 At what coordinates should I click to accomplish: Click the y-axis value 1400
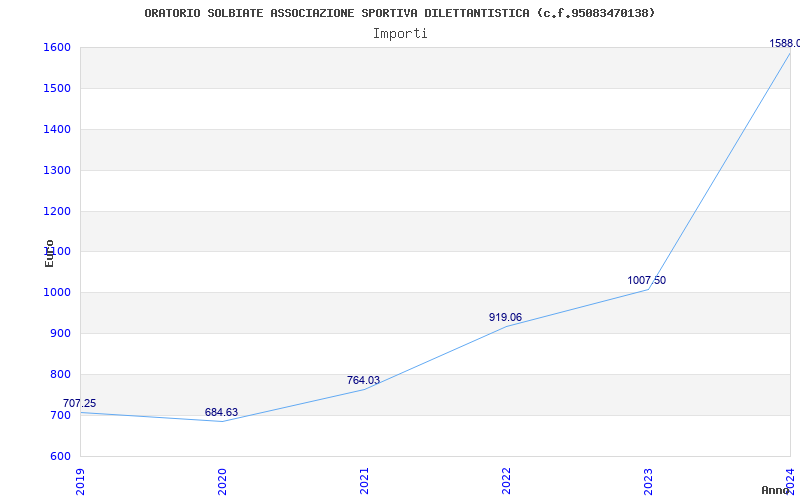pos(56,129)
